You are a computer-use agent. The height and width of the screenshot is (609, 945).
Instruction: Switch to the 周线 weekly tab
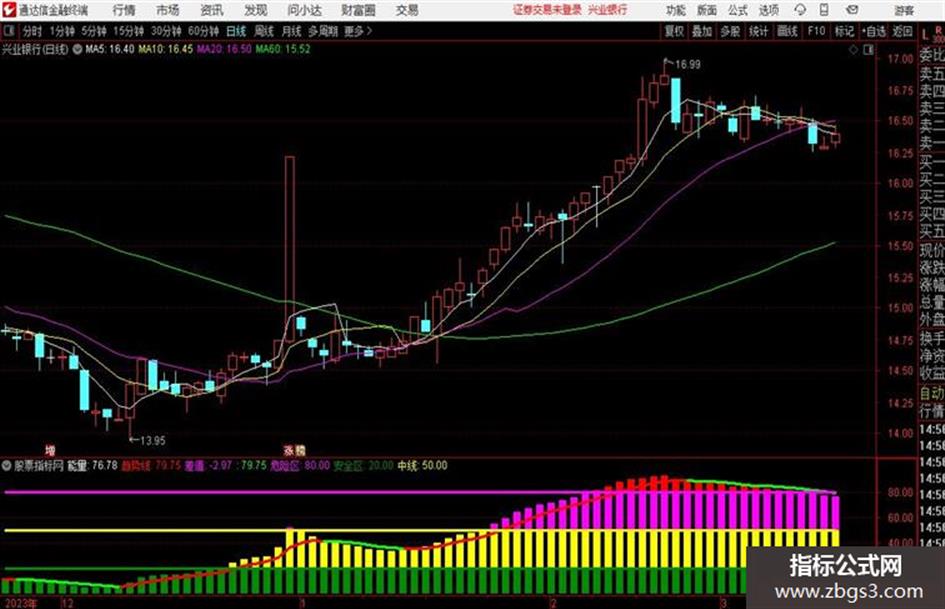264,31
